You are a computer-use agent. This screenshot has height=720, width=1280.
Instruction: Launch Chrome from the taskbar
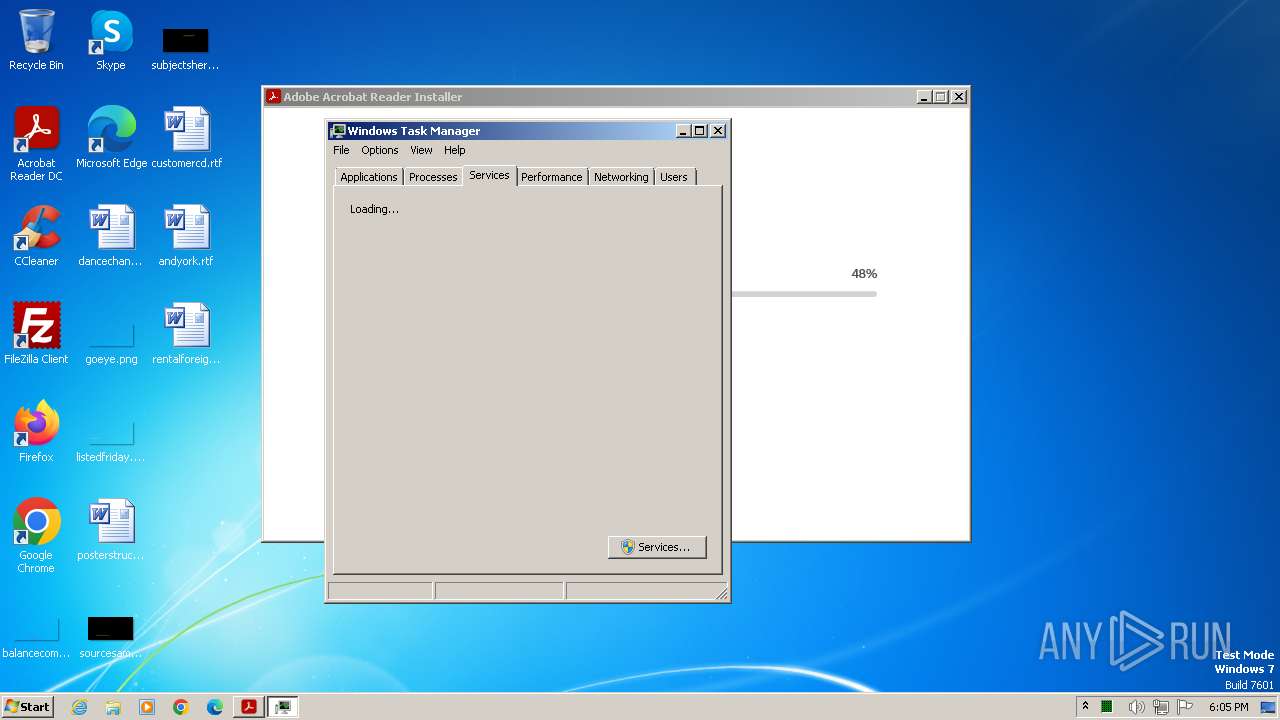(181, 707)
